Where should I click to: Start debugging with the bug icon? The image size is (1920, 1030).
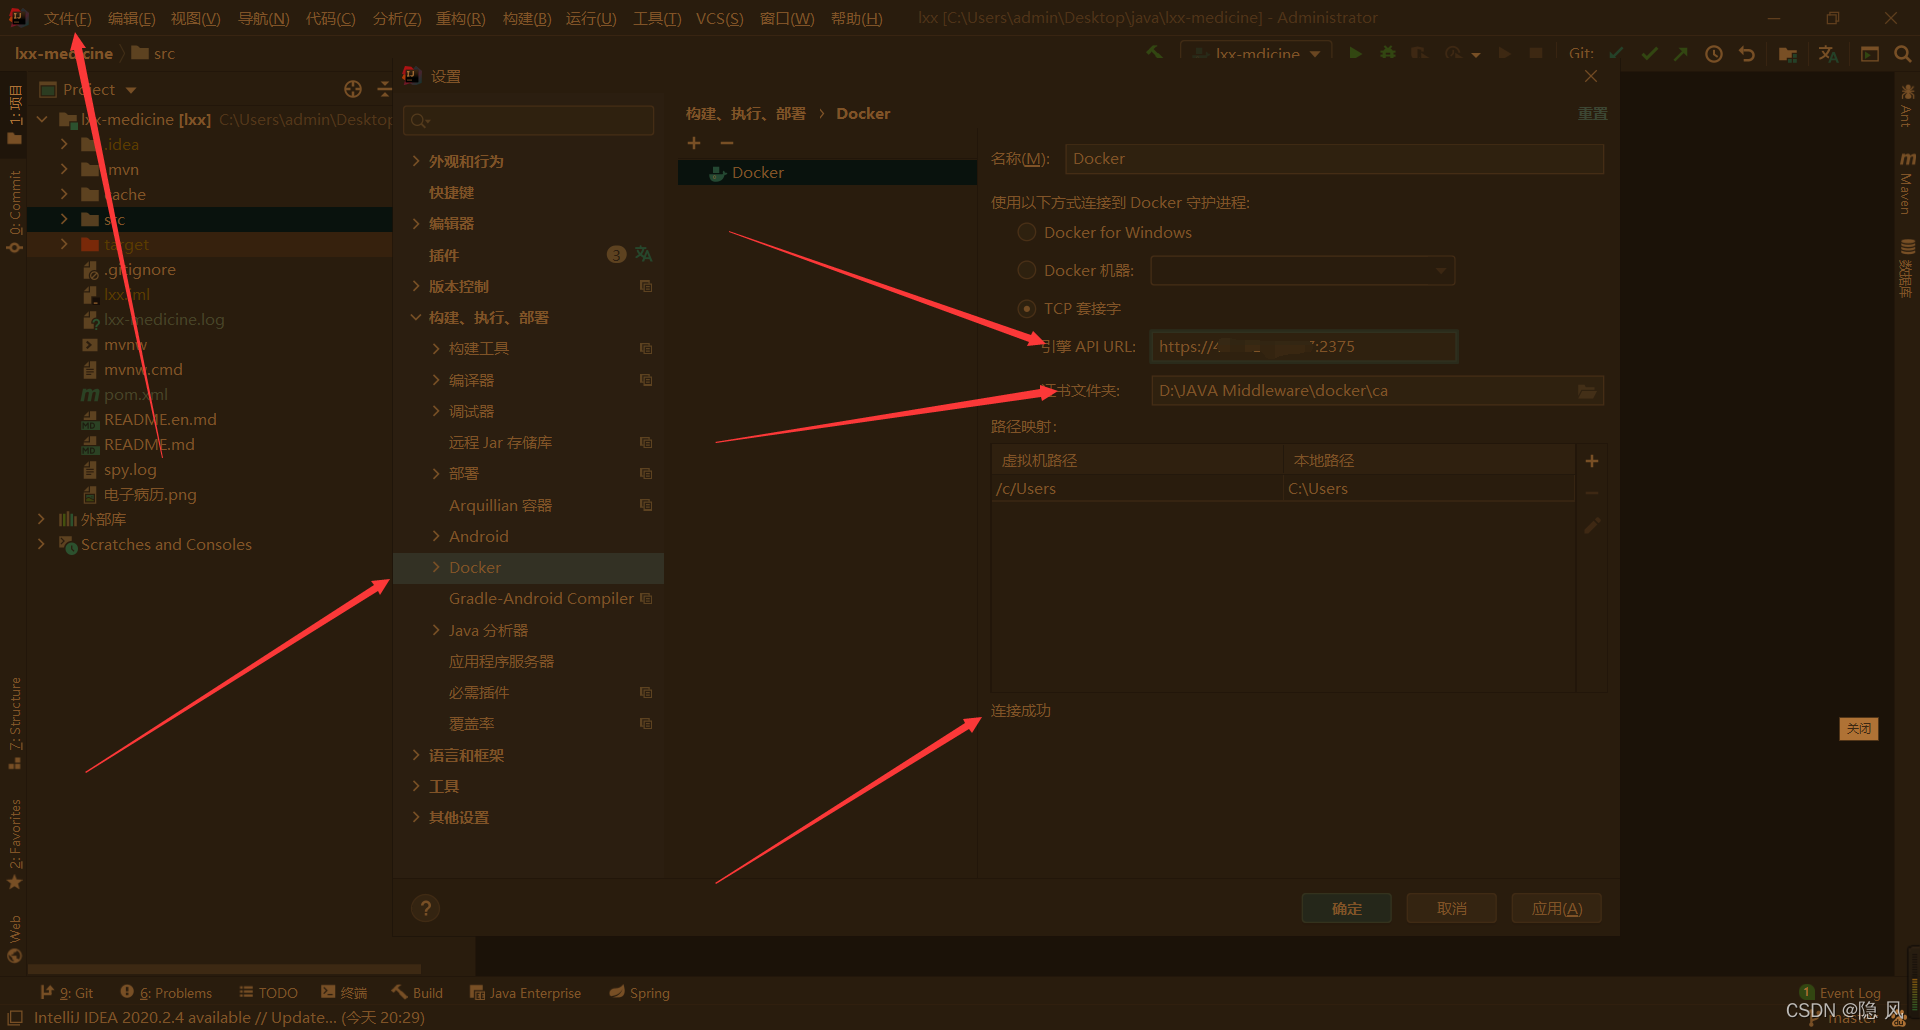coord(1388,53)
